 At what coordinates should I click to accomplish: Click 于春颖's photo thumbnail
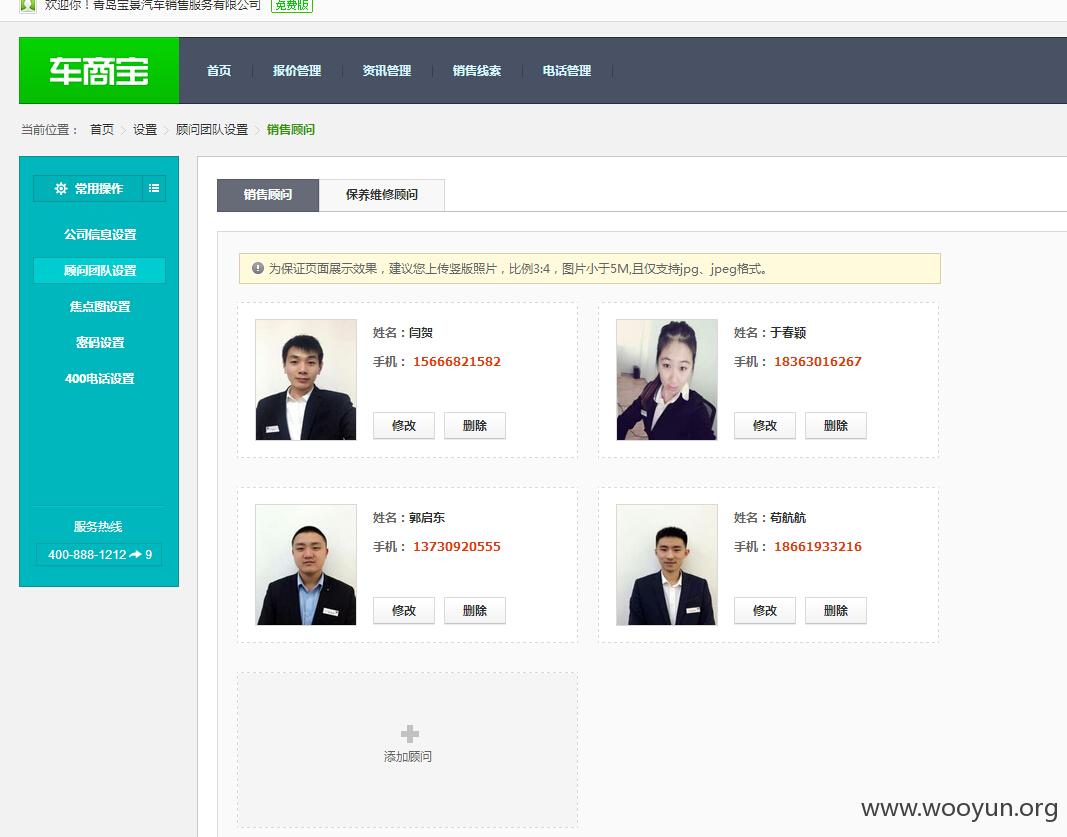pos(667,380)
